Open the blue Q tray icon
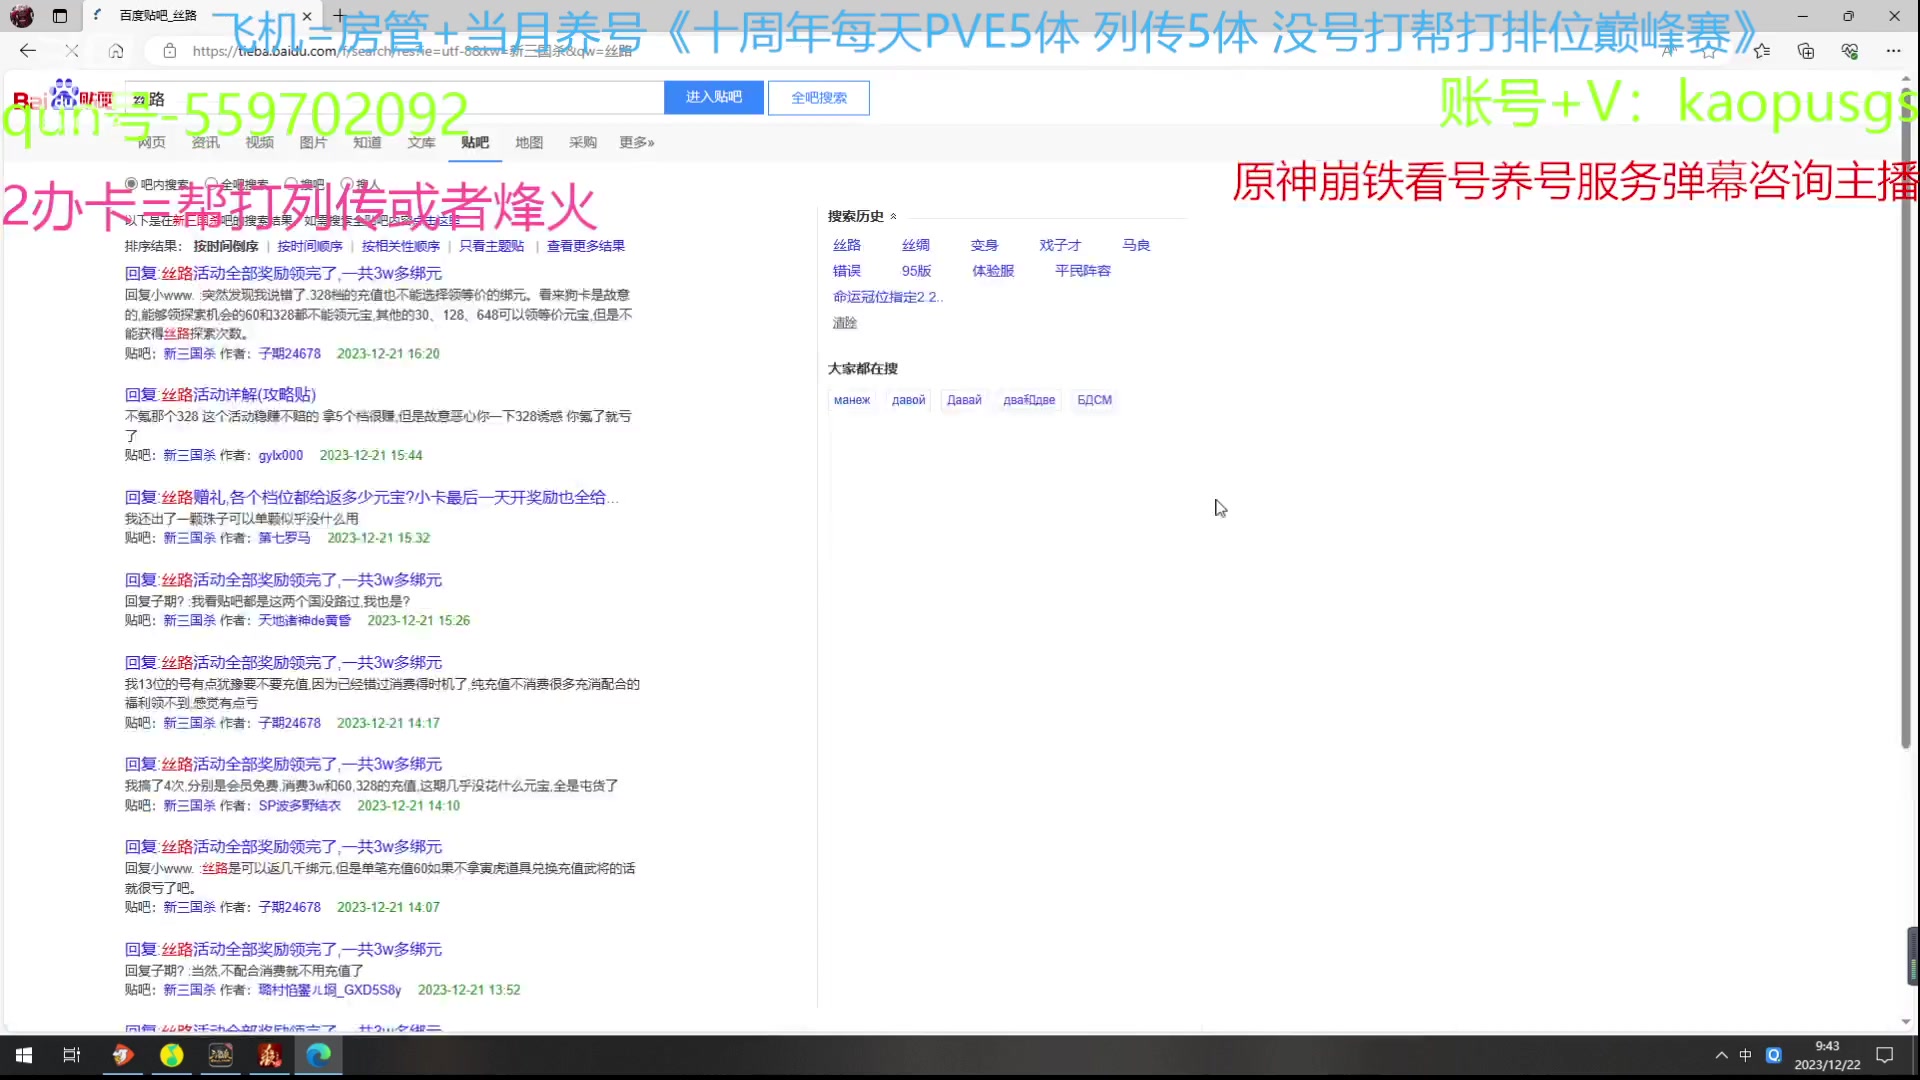Image resolution: width=1920 pixels, height=1080 pixels. coord(1774,1055)
